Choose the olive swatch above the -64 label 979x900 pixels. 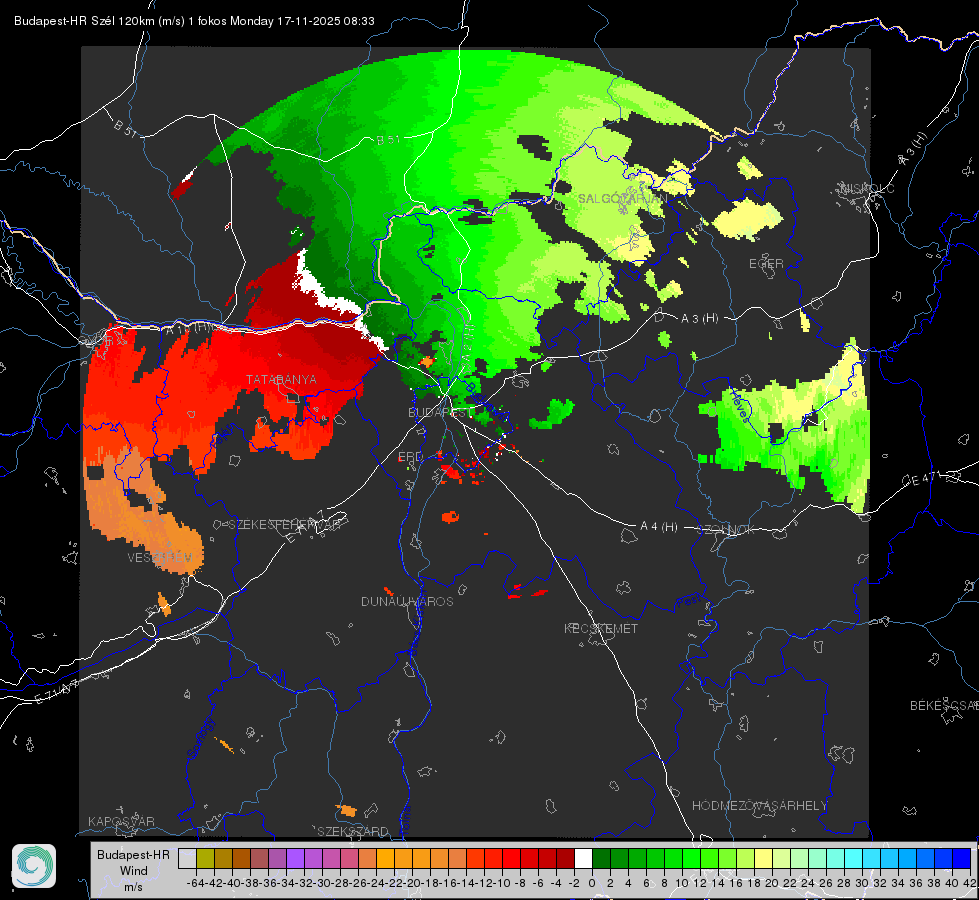point(205,858)
